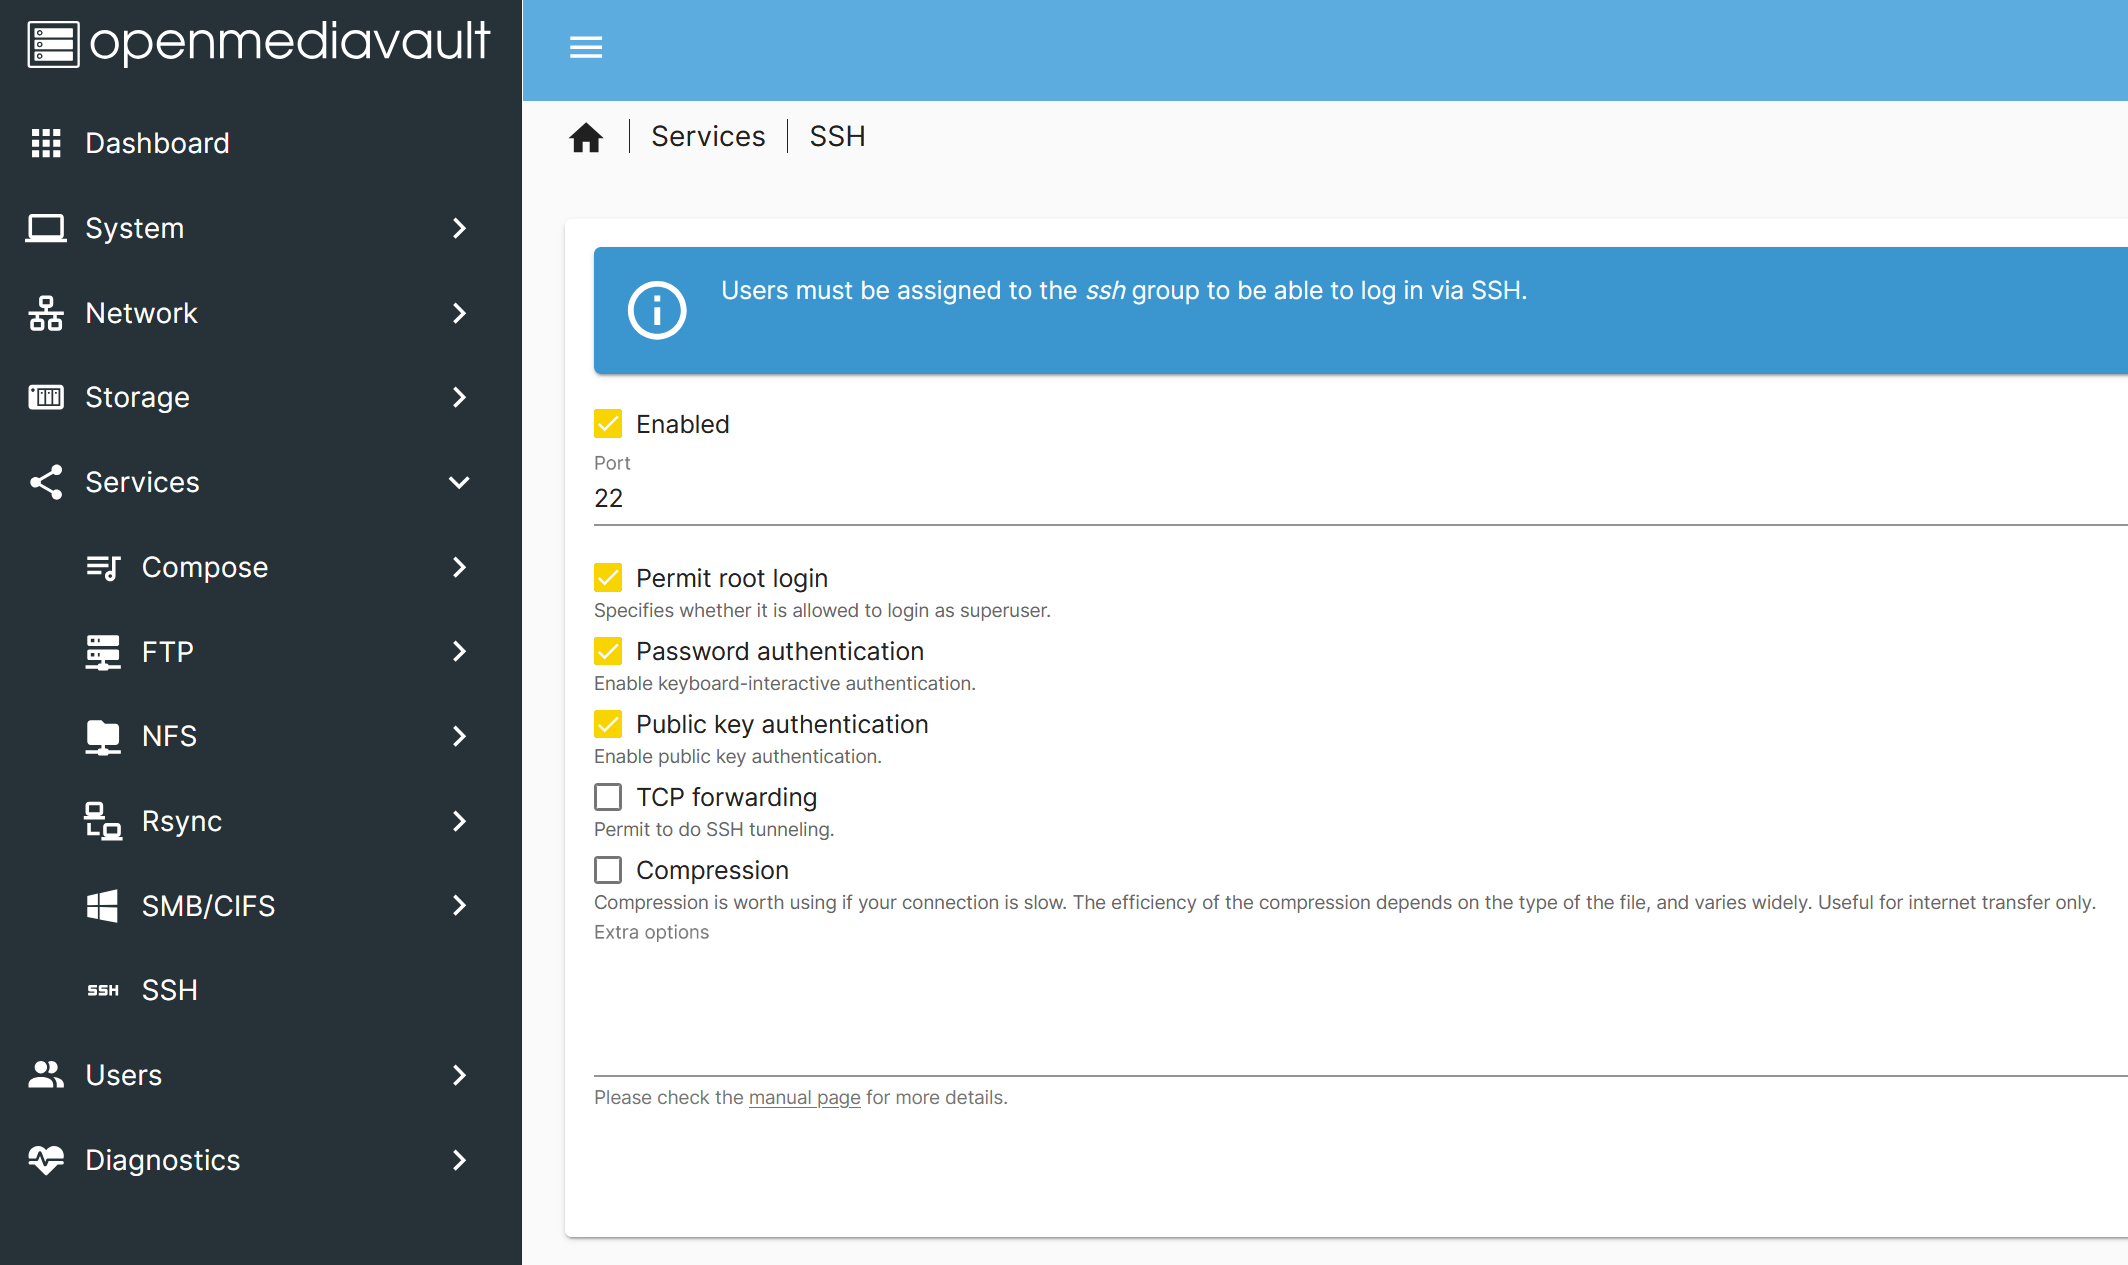Click the Rsync label in sidebar
The image size is (2128, 1265).
tap(182, 821)
